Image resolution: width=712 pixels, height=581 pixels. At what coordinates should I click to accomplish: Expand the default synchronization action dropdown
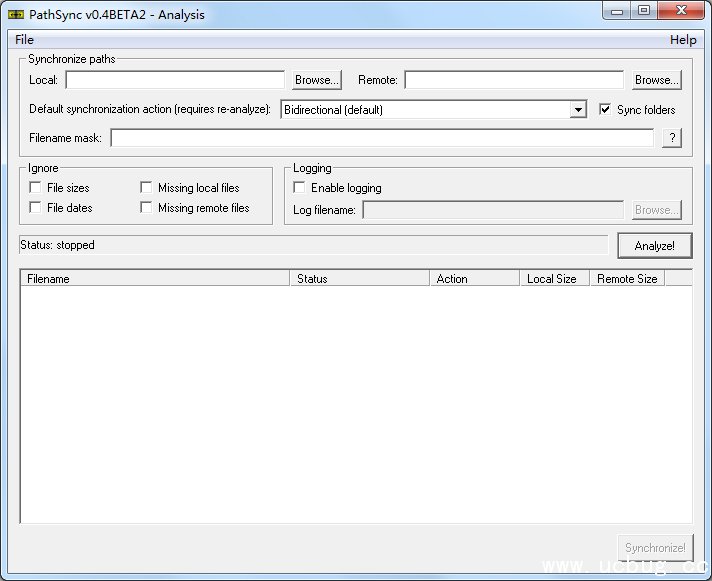578,110
